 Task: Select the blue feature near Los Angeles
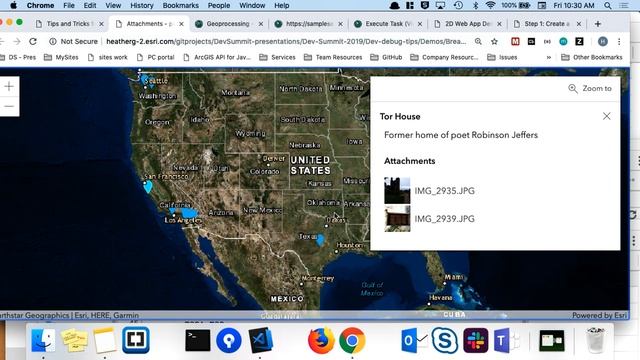point(189,213)
